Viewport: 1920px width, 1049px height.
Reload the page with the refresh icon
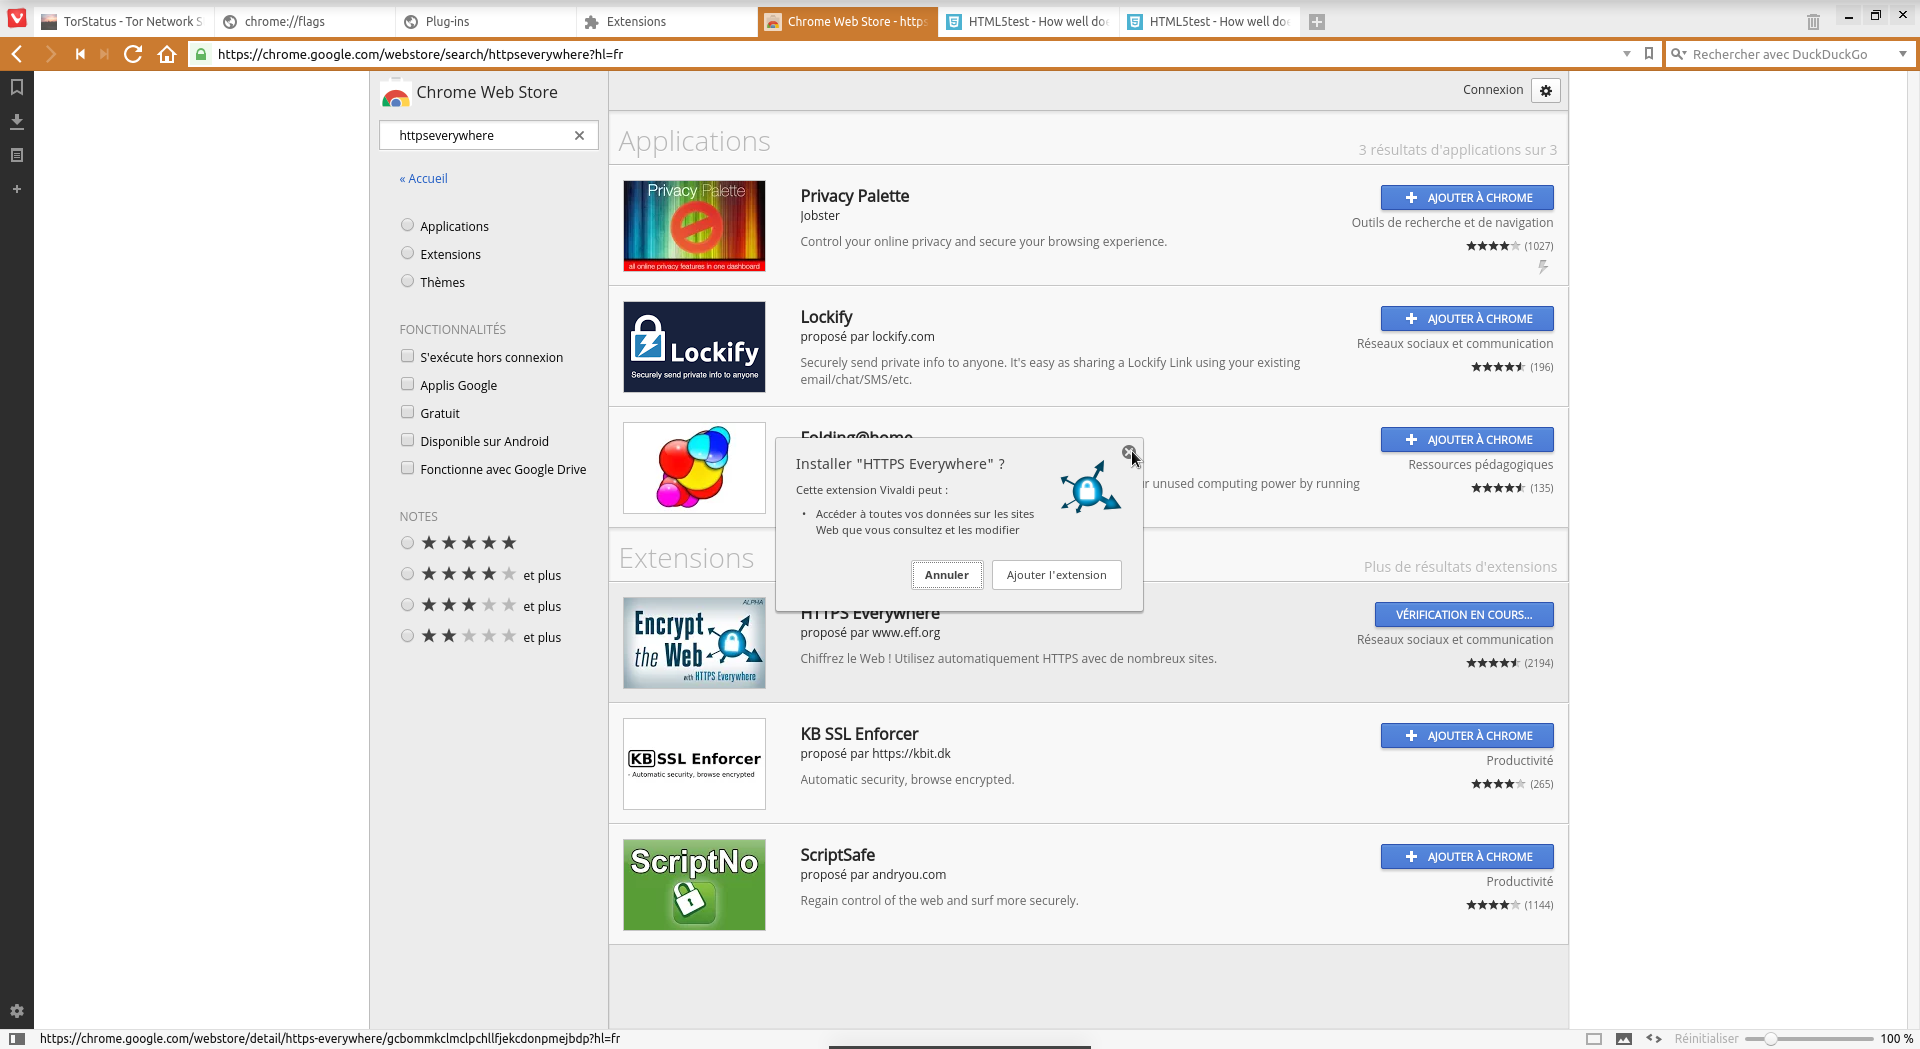(133, 54)
